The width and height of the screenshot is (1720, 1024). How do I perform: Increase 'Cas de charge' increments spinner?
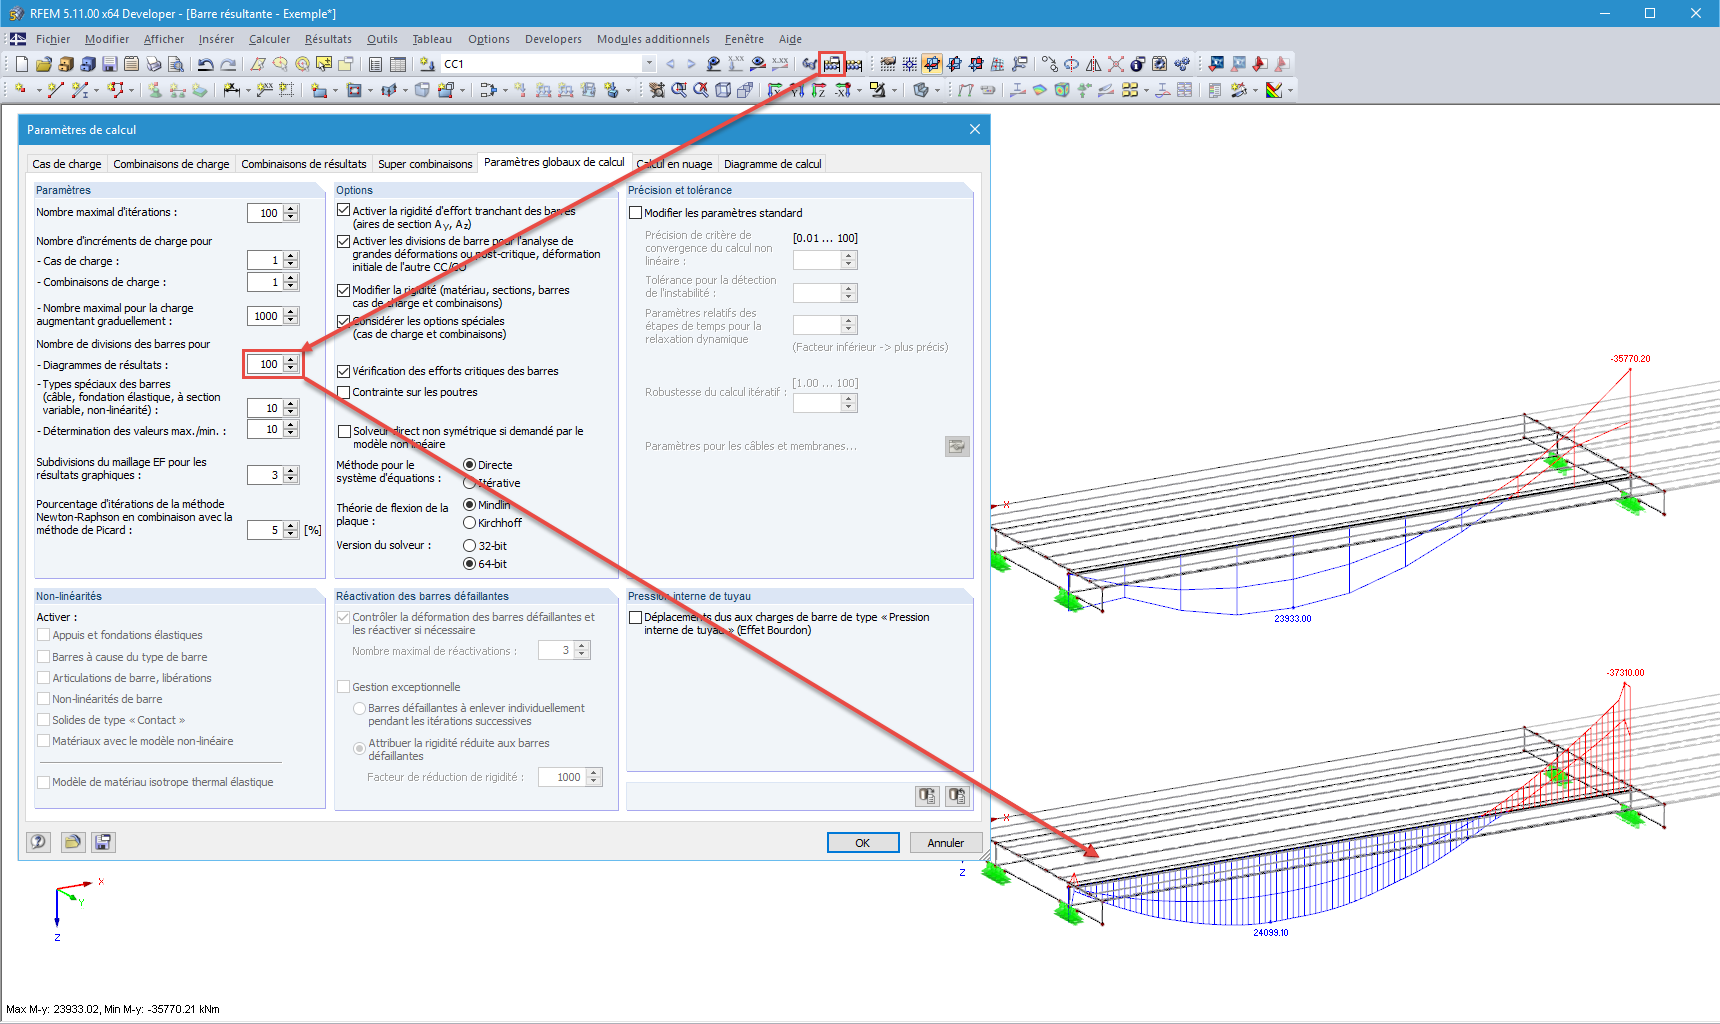(x=291, y=256)
